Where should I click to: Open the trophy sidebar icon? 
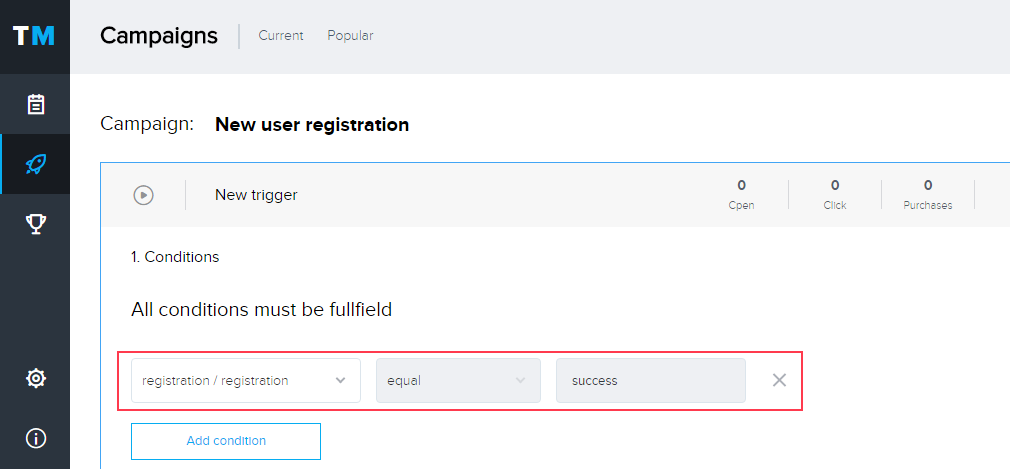35,224
